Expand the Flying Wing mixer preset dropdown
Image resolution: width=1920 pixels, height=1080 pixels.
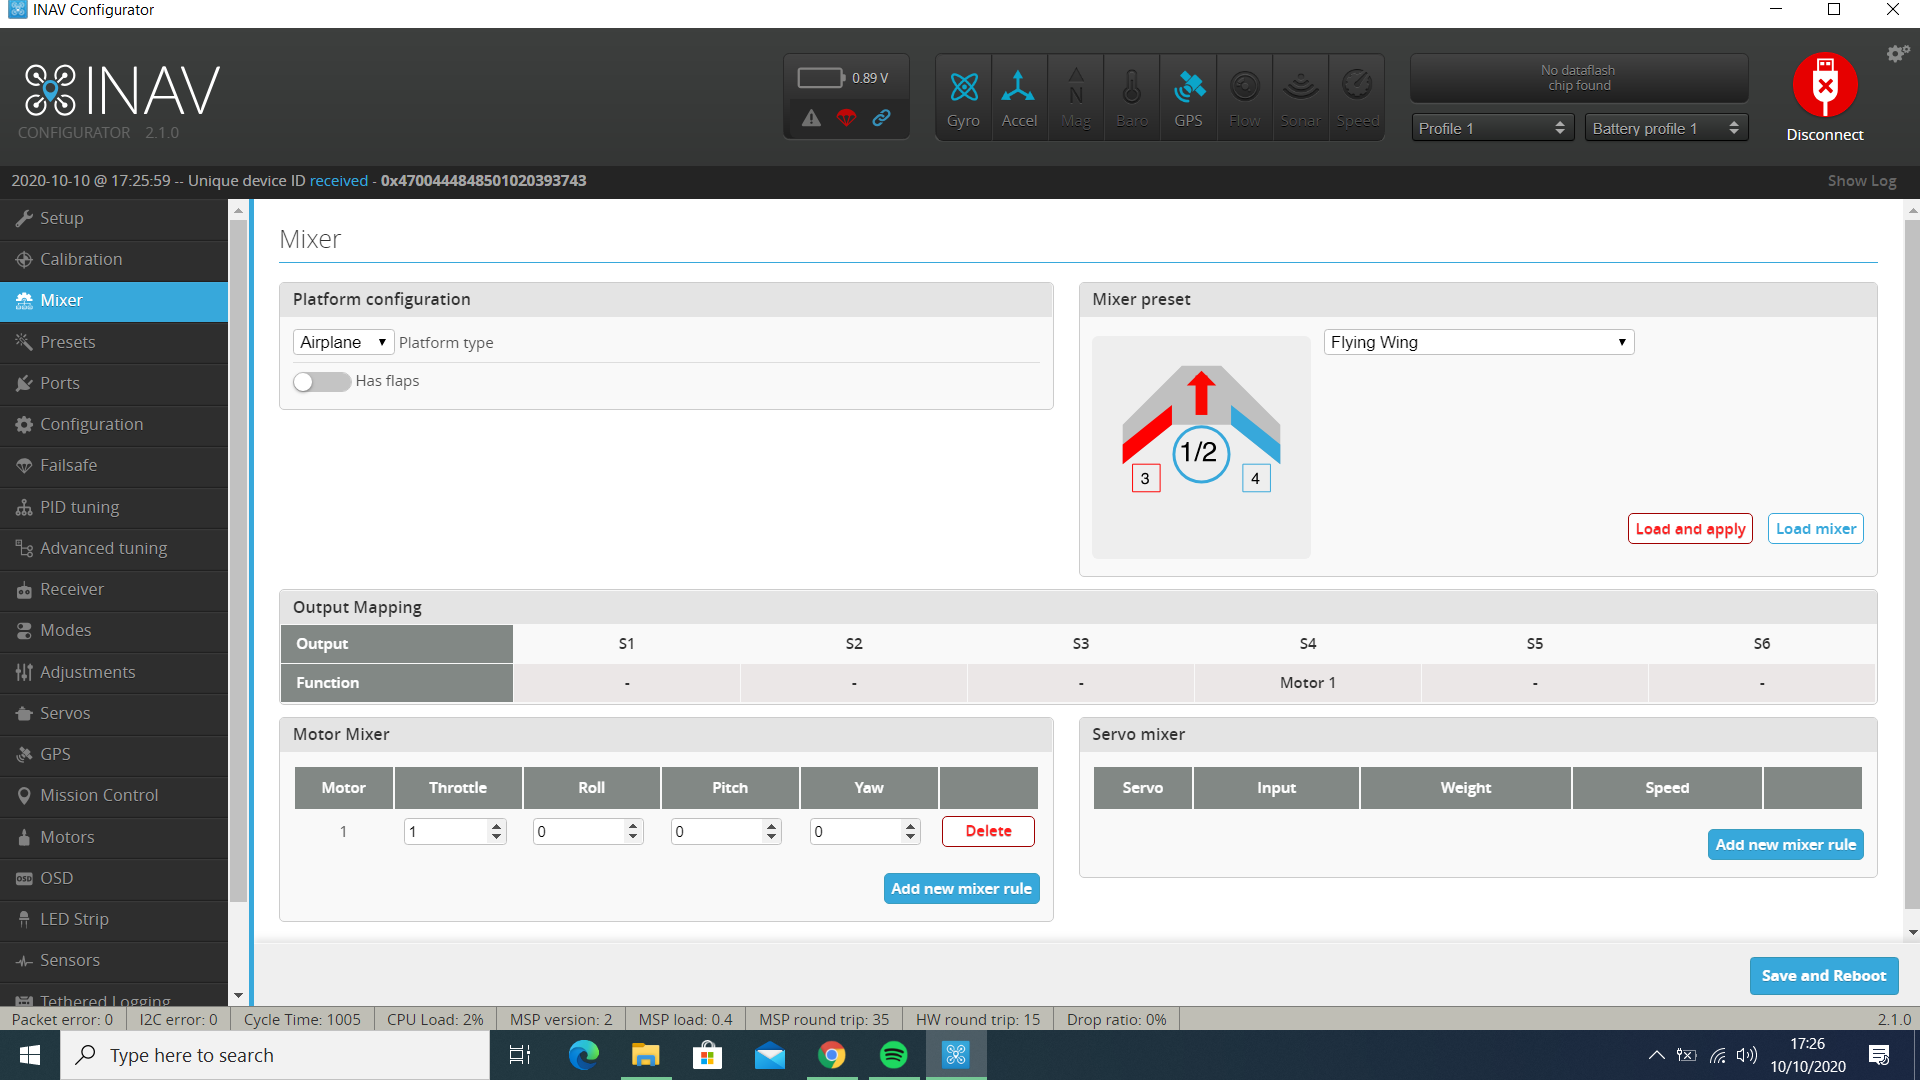[x=1478, y=342]
